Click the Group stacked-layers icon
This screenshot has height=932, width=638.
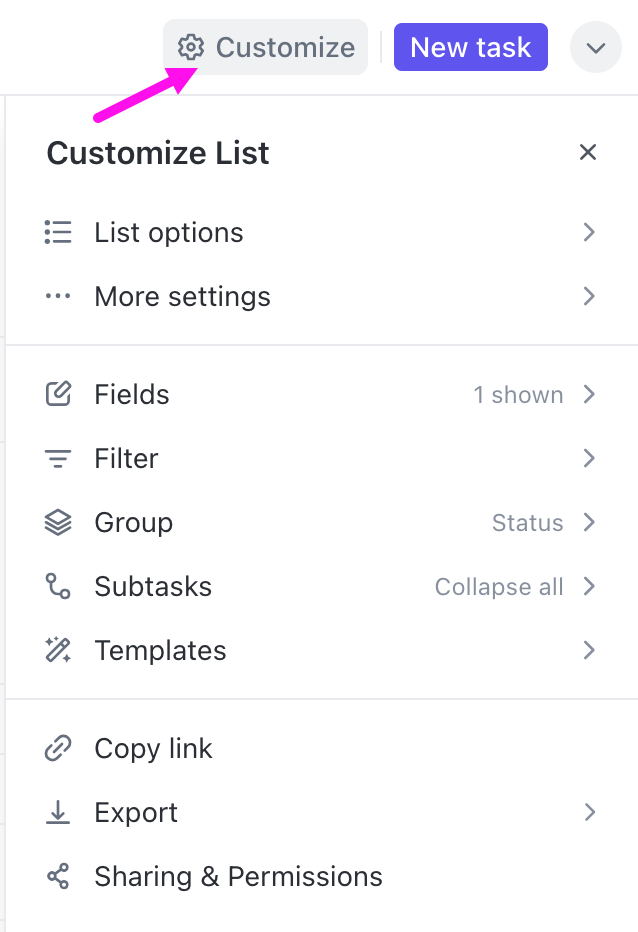[x=58, y=522]
